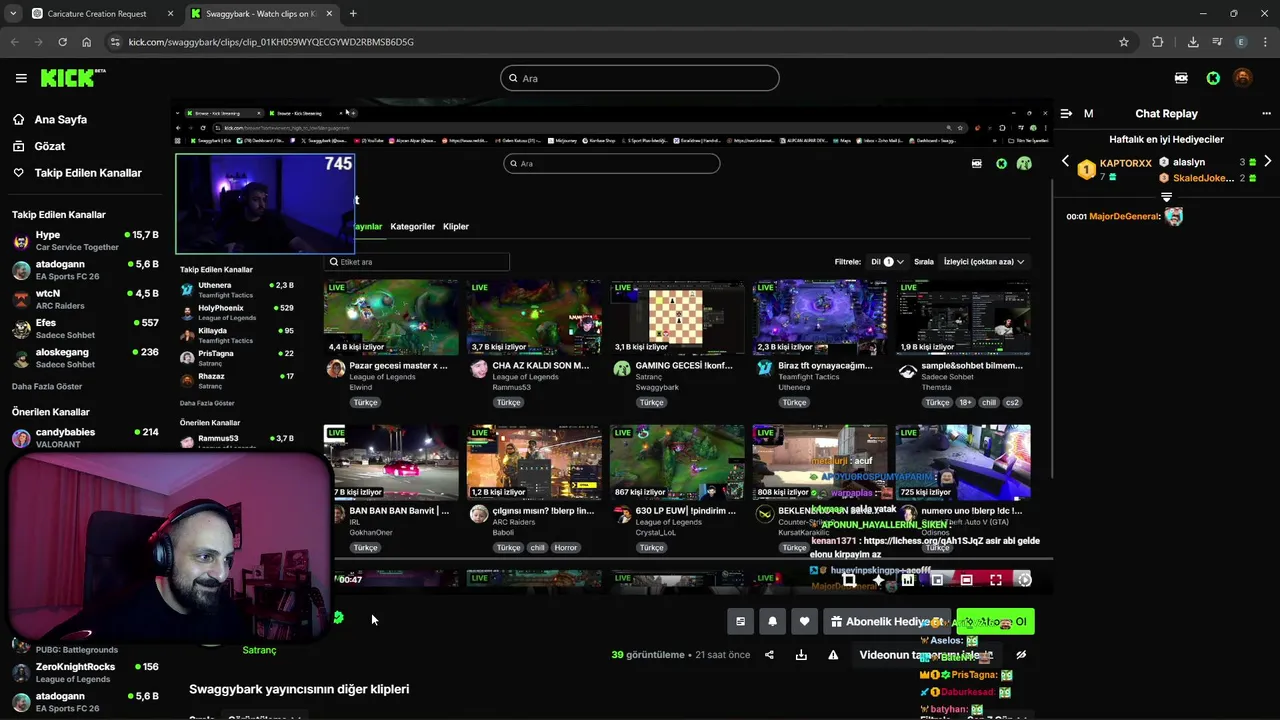Click the green K circle icon in header
Screen dimensions: 1280x720
click(1213, 78)
